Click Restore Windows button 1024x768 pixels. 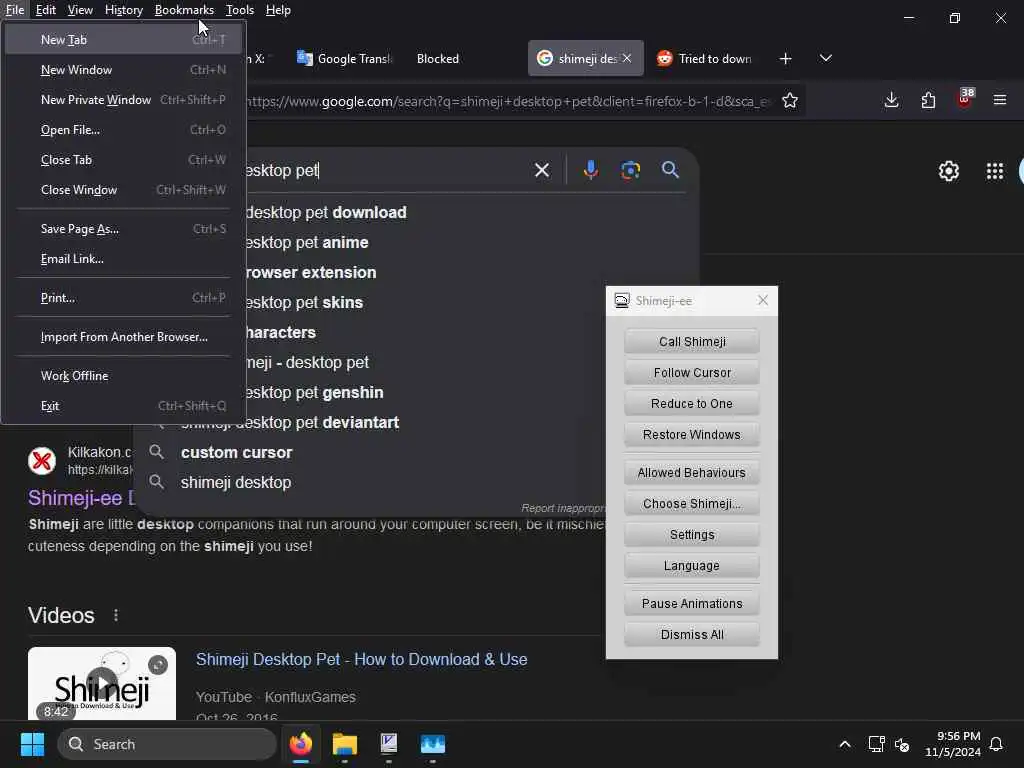coord(692,435)
